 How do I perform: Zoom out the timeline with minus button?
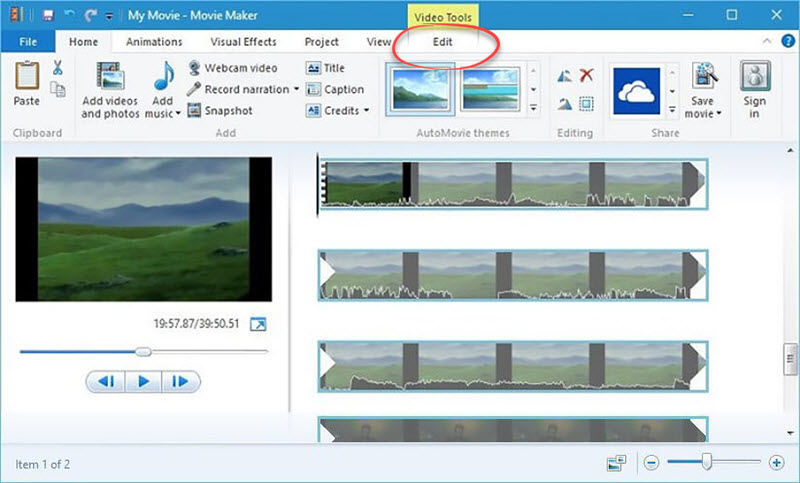point(651,463)
